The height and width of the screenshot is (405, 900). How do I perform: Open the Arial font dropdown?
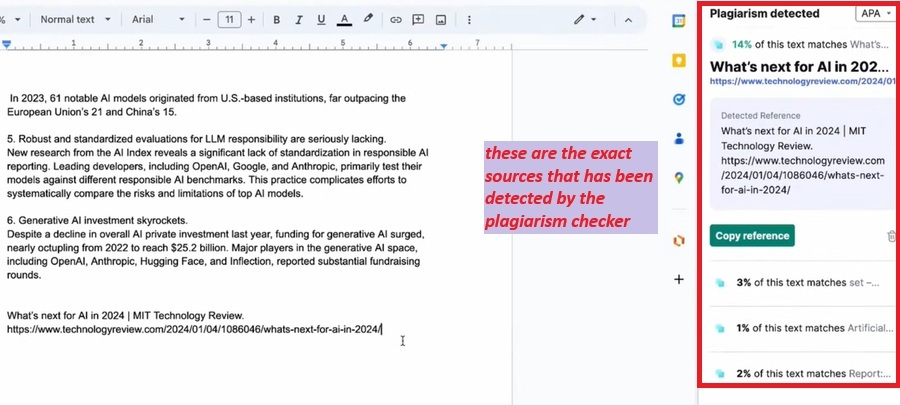(x=158, y=20)
